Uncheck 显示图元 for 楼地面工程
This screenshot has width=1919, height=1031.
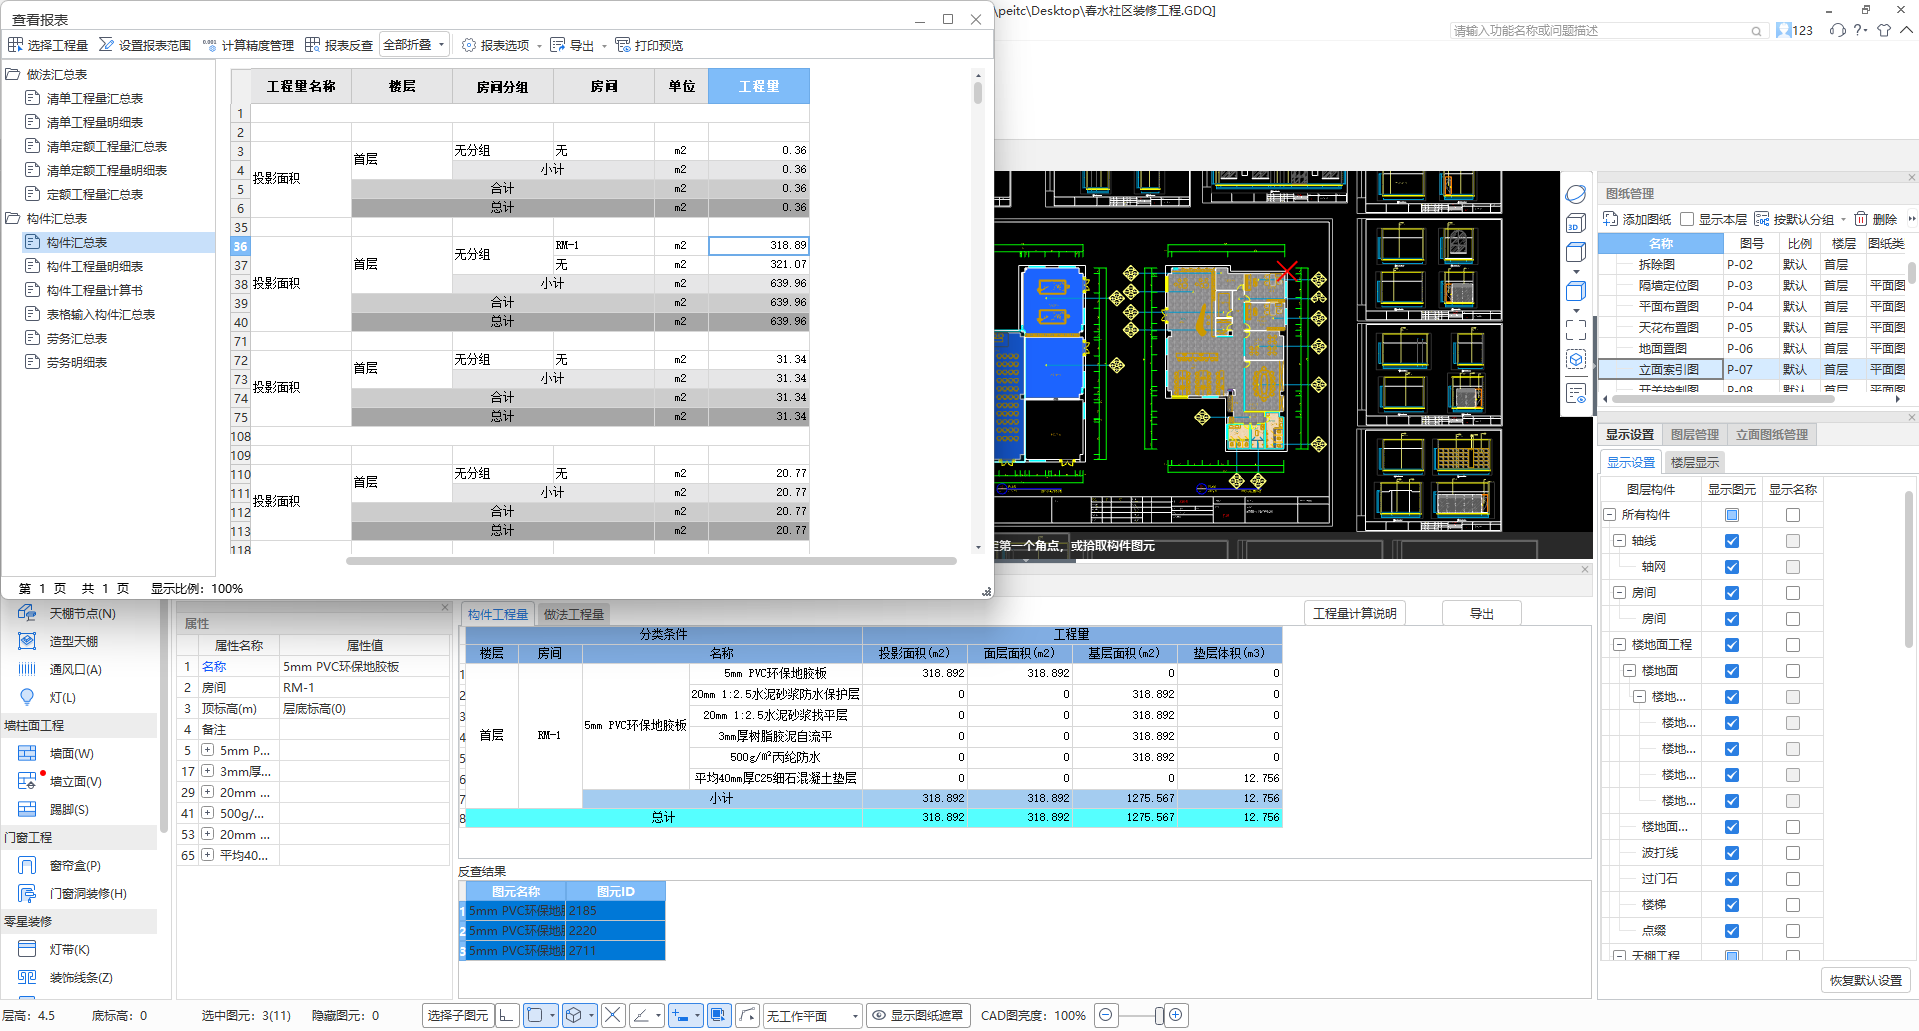1732,645
